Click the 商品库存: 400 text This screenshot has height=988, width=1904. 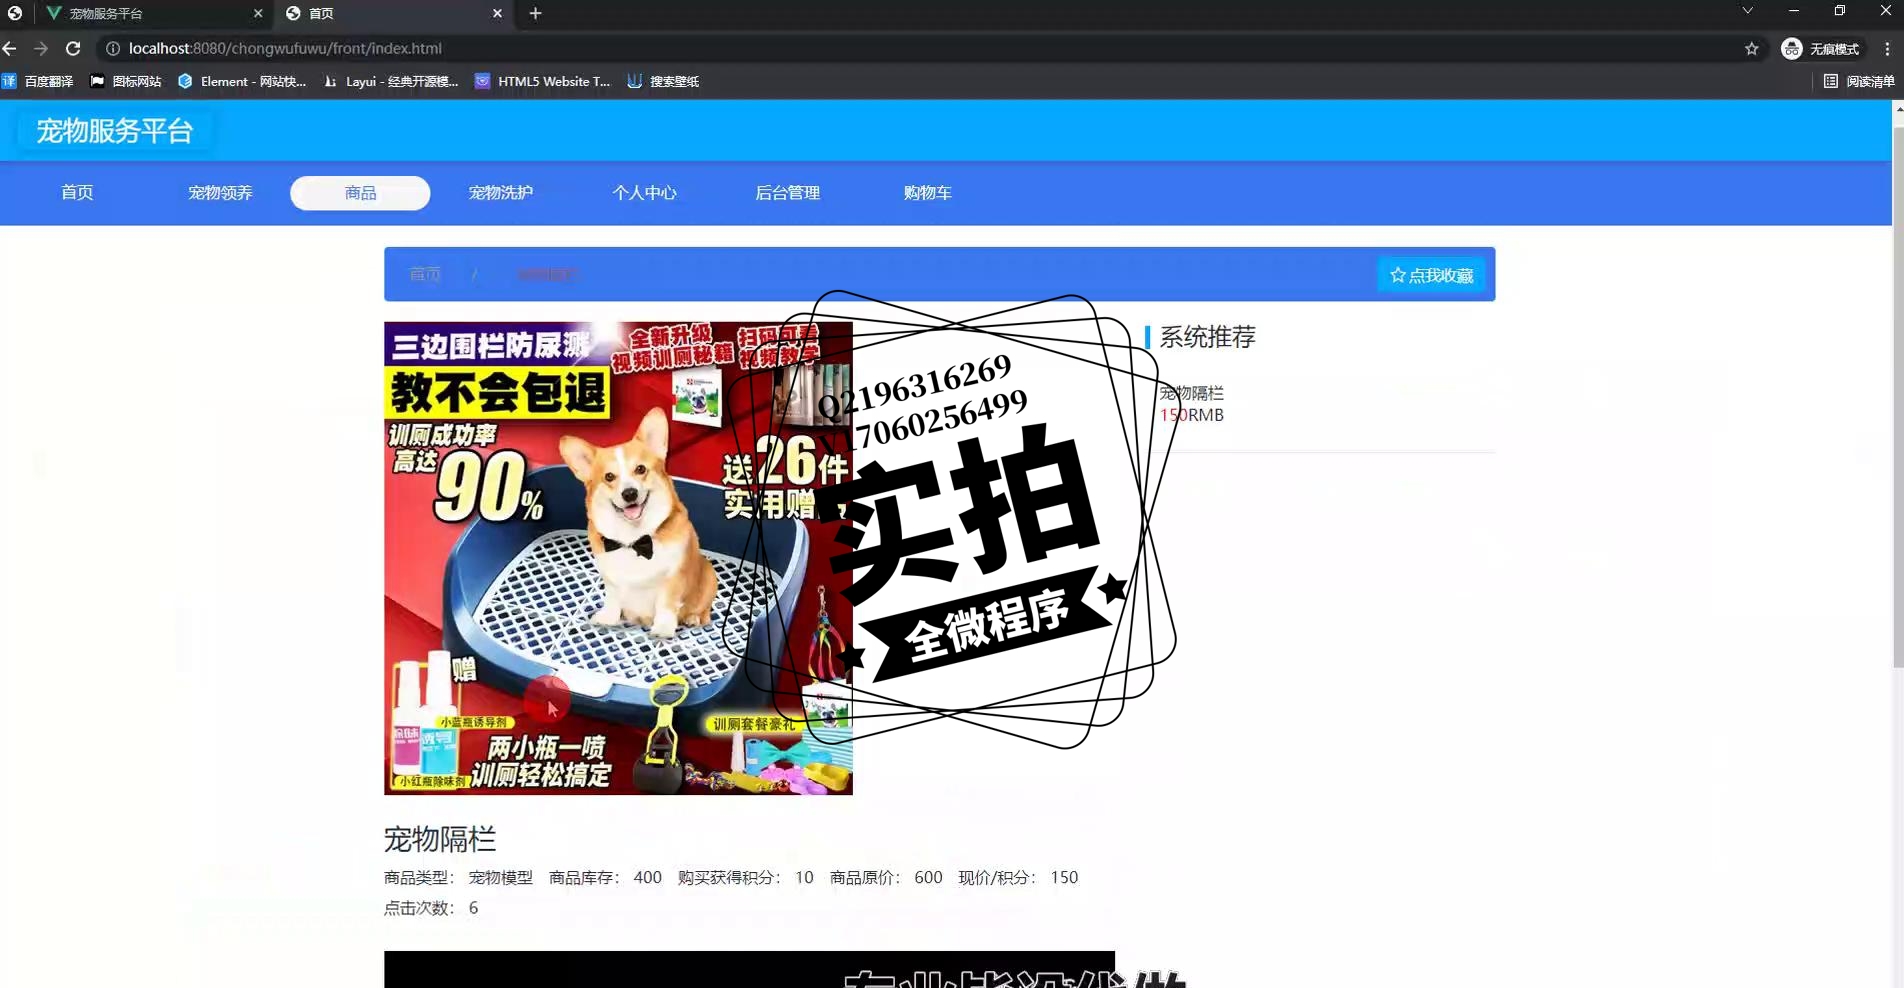coord(605,878)
